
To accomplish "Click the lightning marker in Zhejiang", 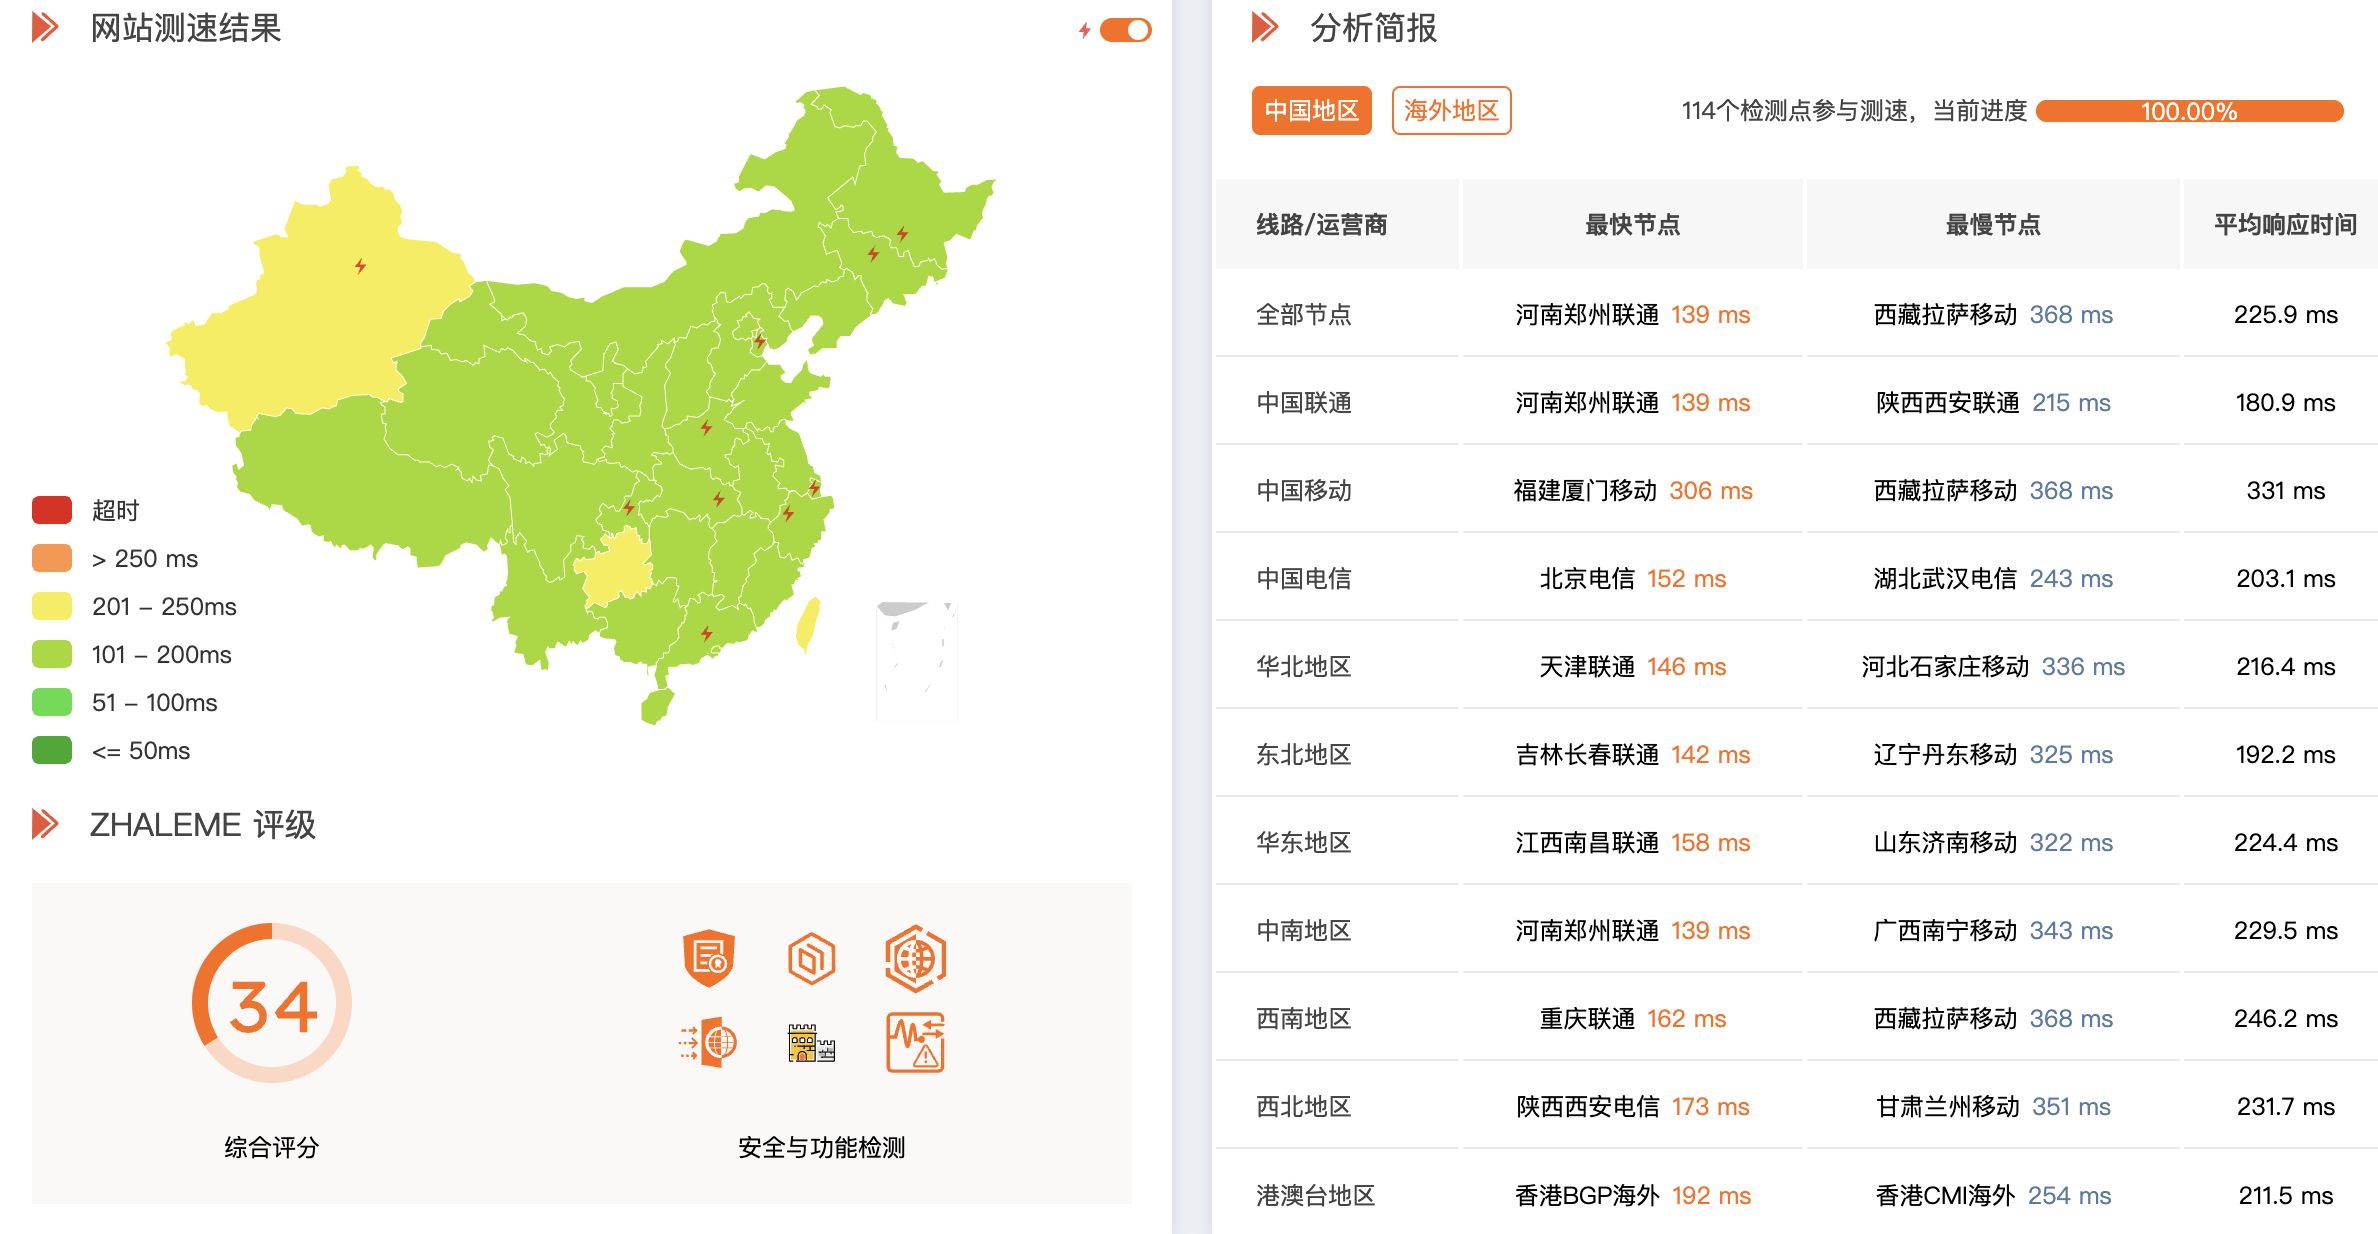I will pyautogui.click(x=788, y=513).
